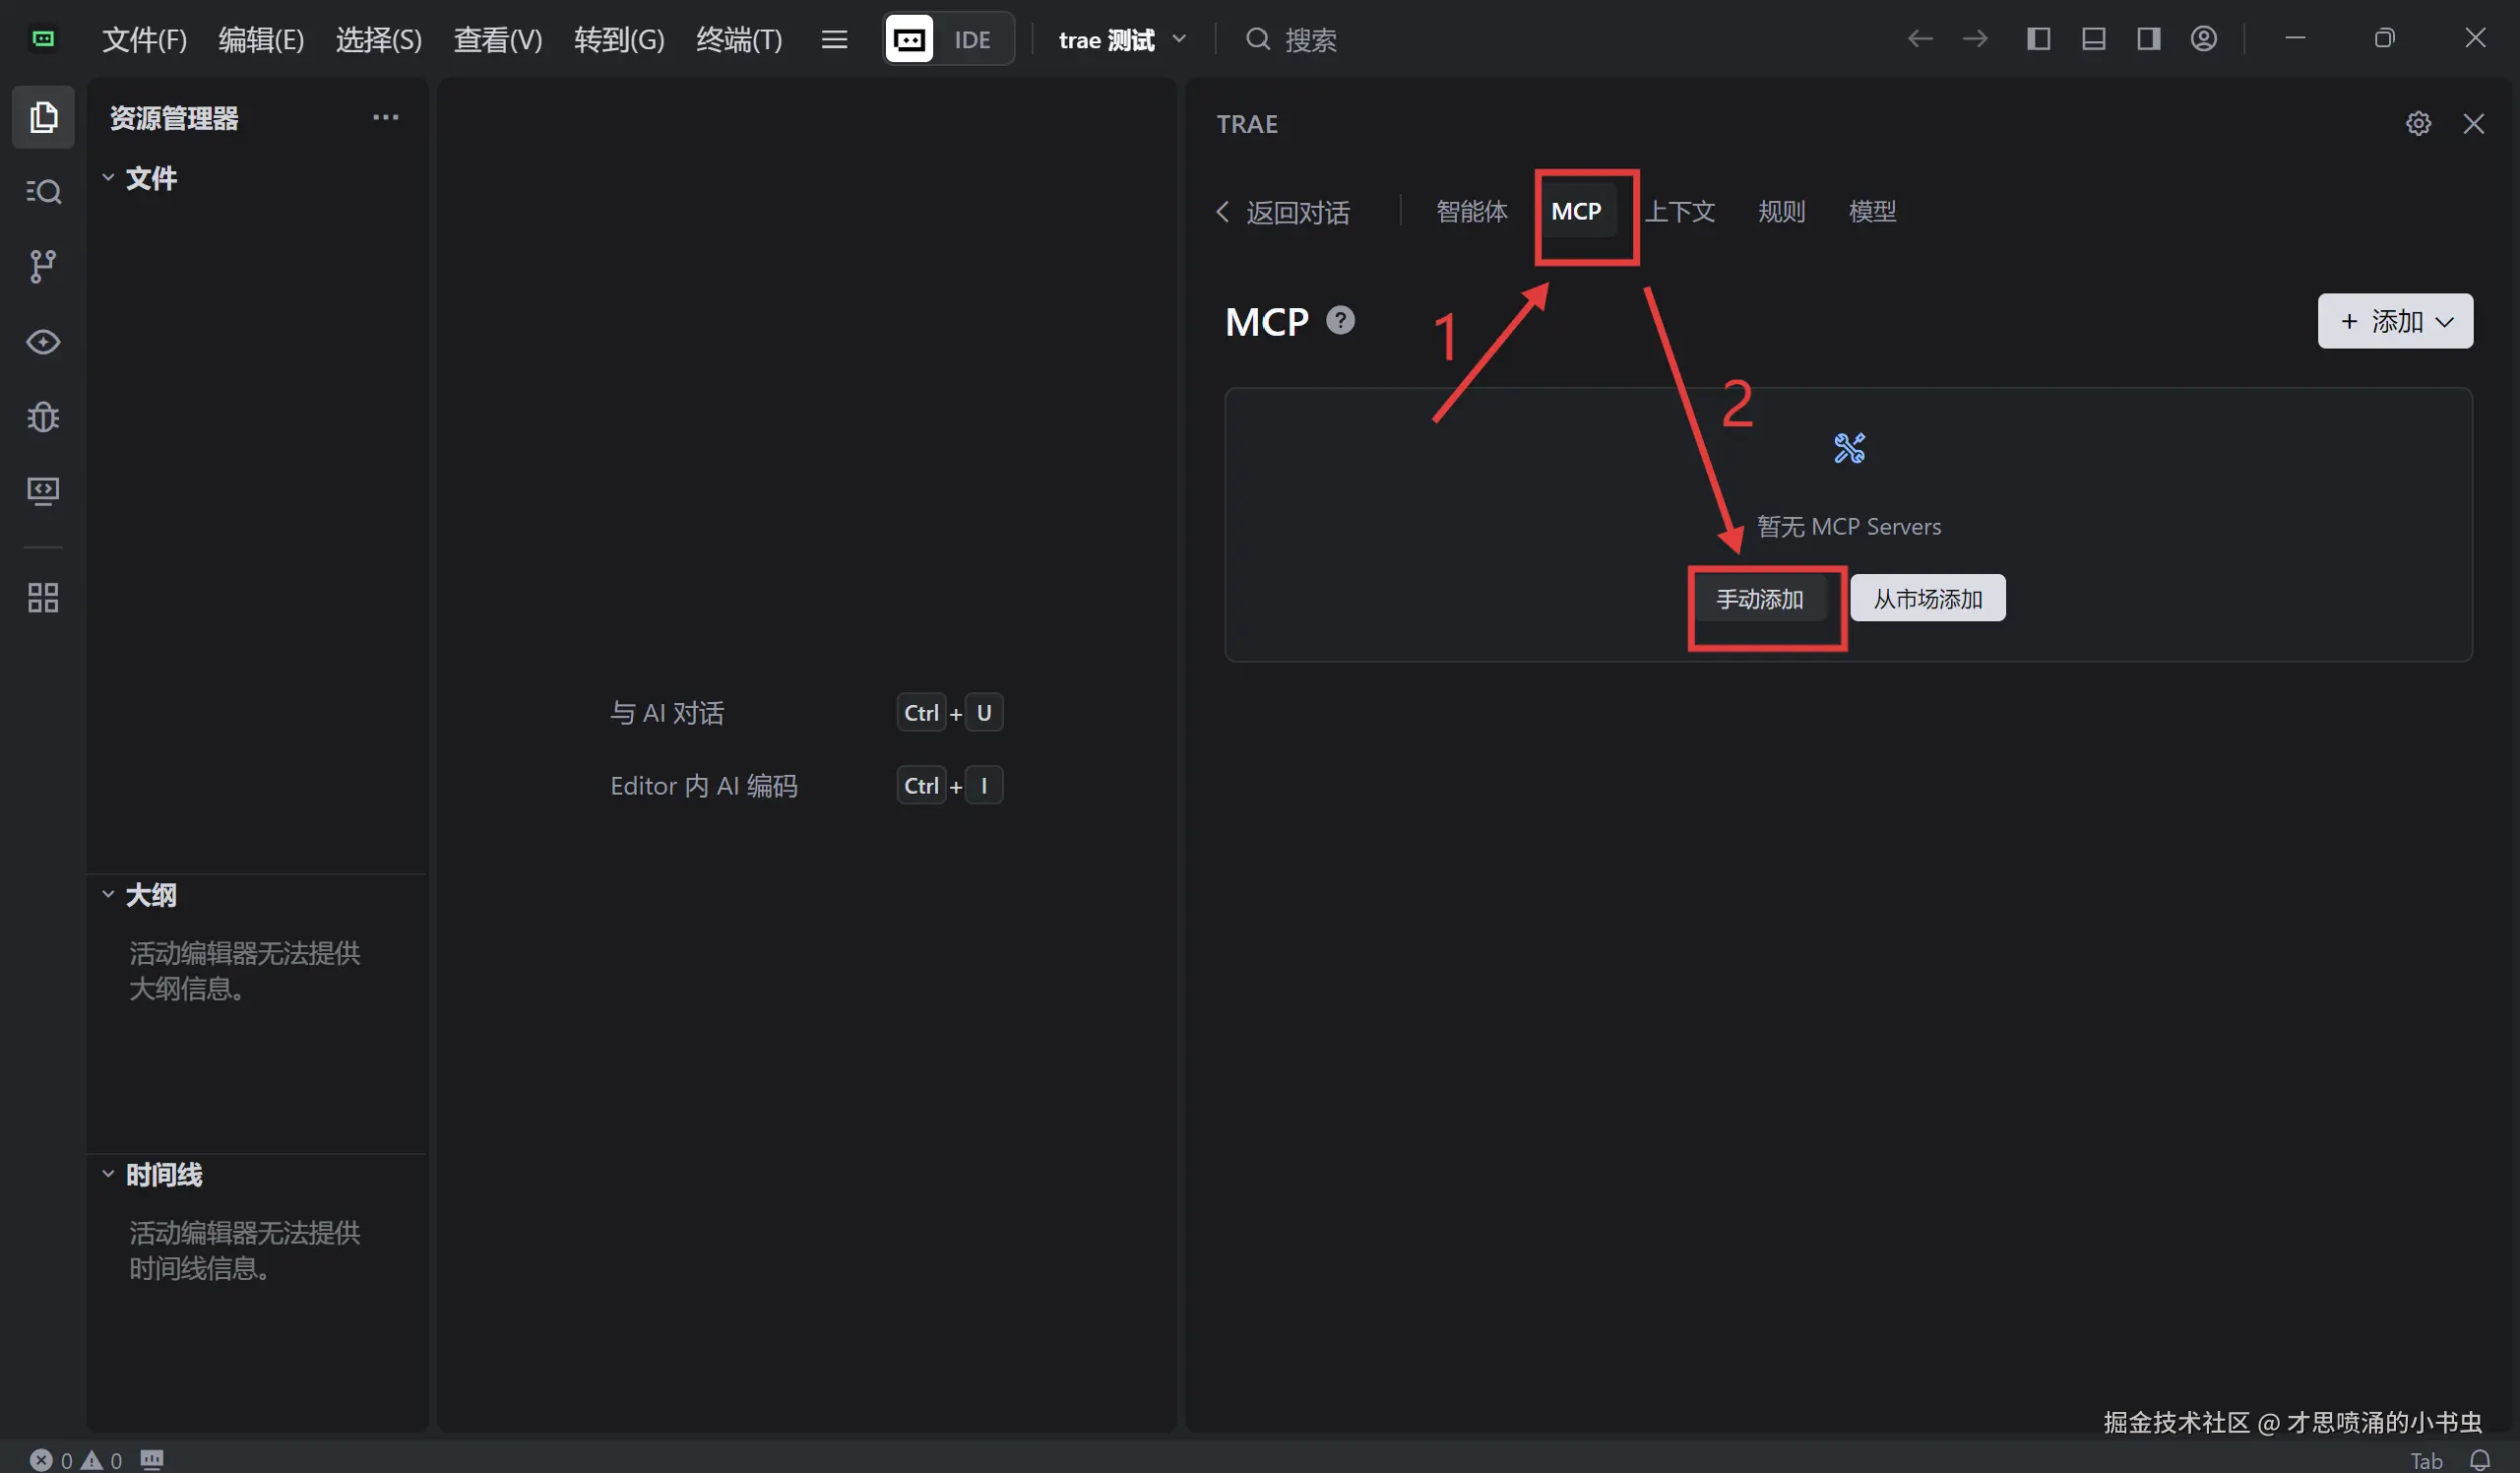The image size is (2520, 1473).
Task: Open the 添加 dropdown button
Action: point(2395,321)
